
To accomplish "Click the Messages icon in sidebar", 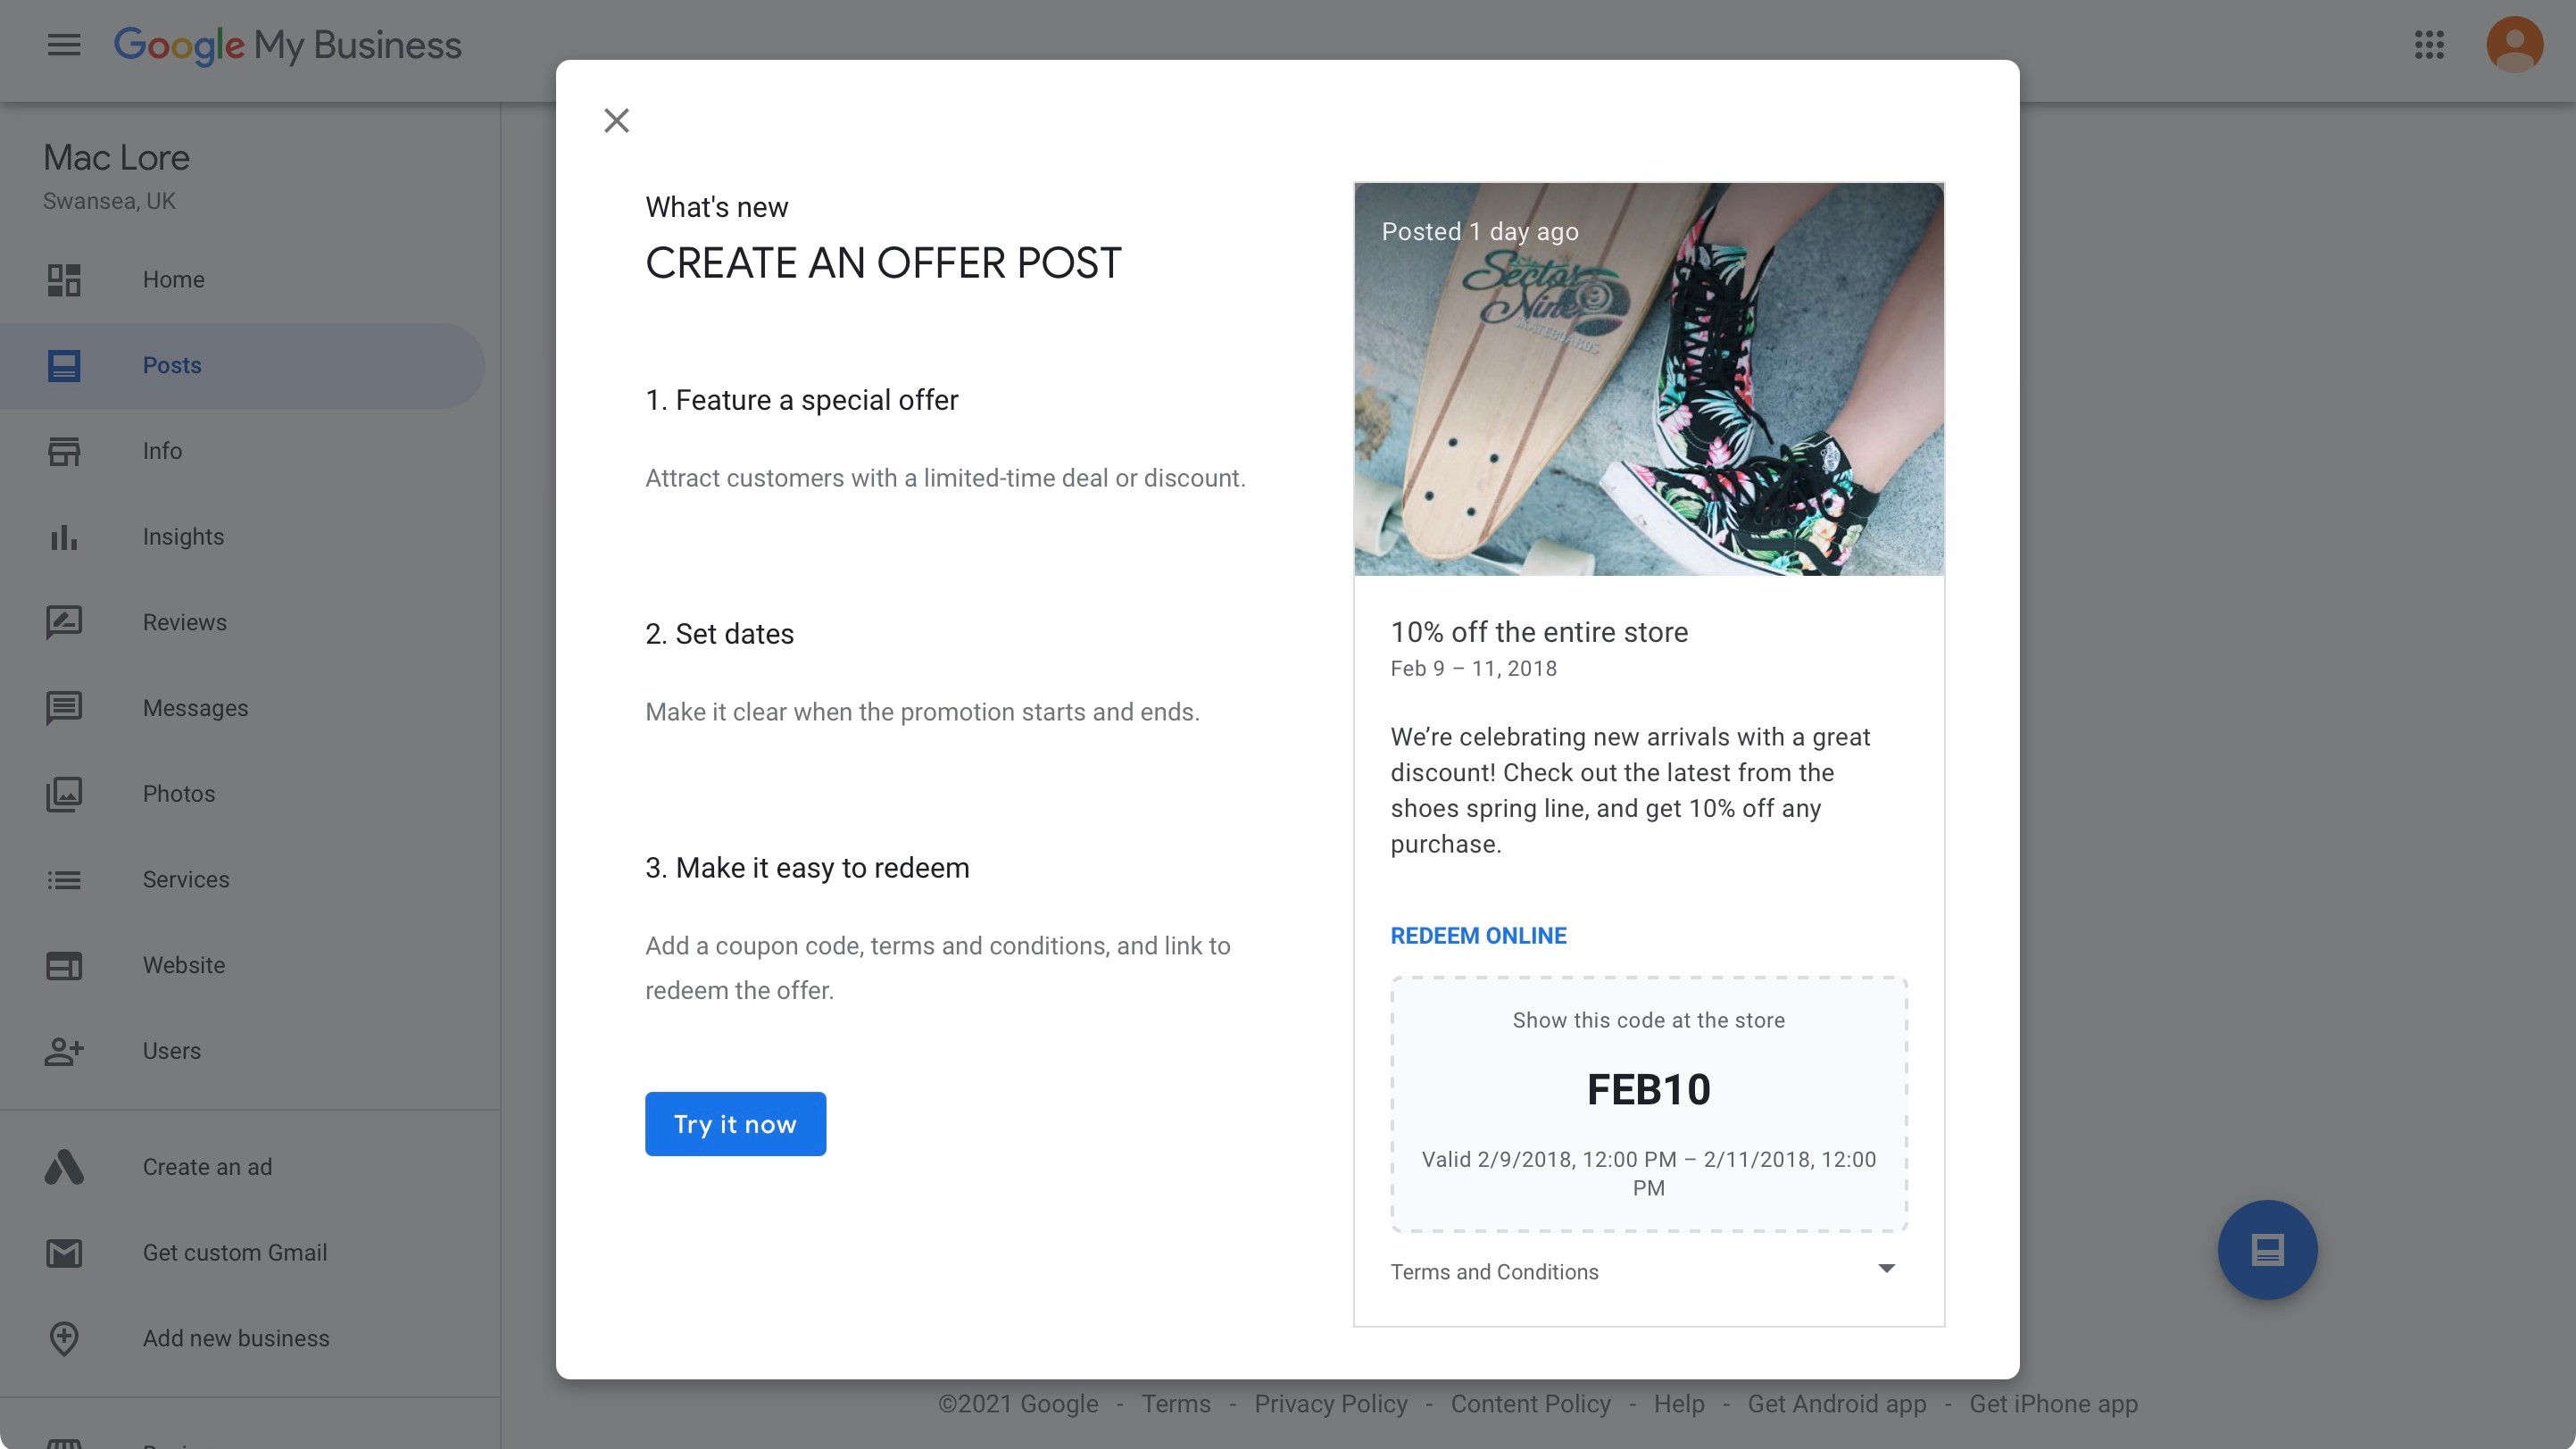I will pyautogui.click(x=63, y=708).
